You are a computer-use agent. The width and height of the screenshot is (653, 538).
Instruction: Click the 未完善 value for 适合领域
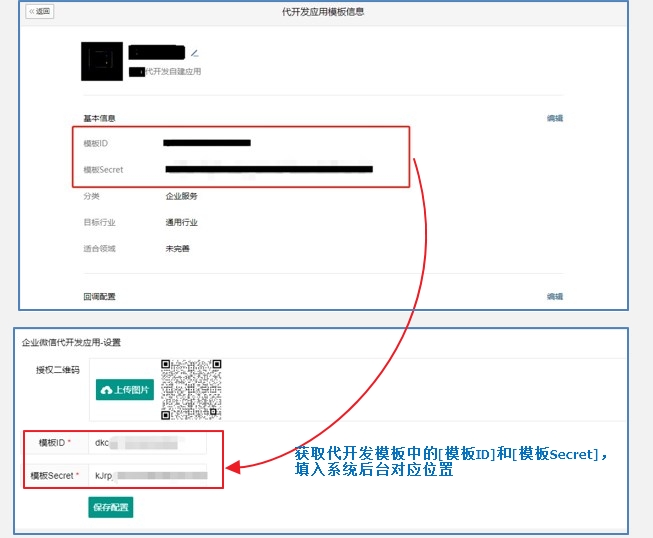(178, 248)
